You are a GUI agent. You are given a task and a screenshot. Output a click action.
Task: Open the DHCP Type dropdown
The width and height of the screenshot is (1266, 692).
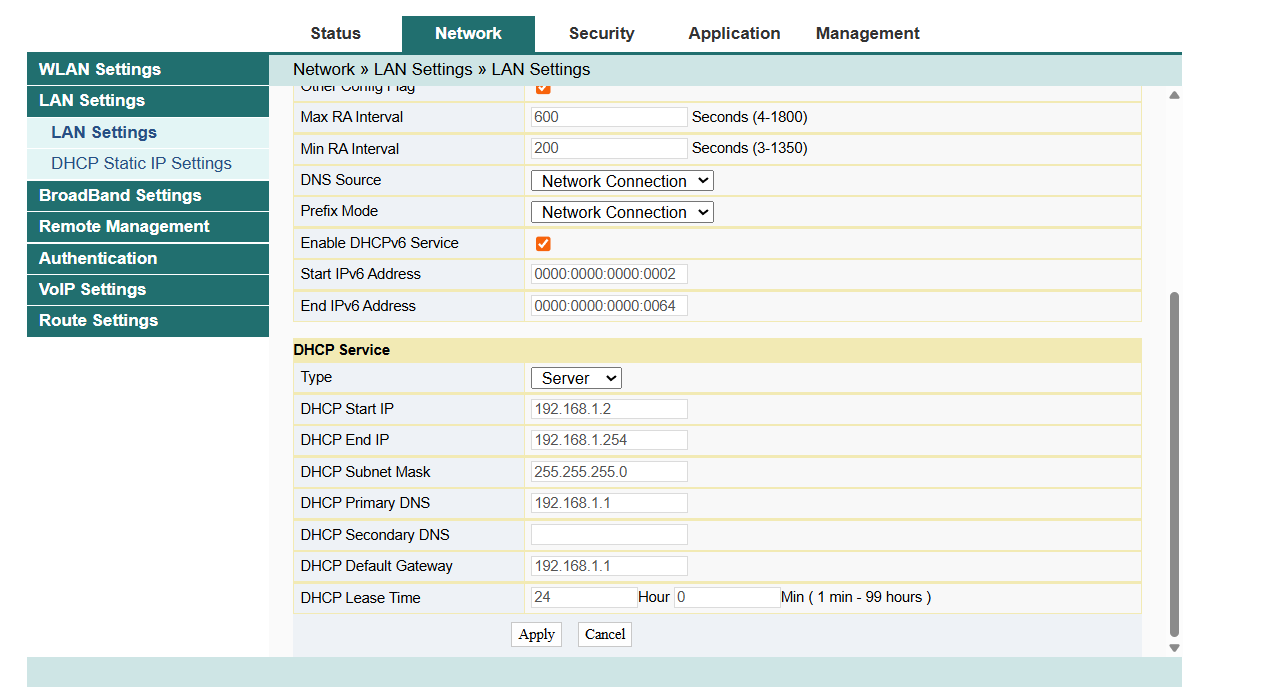coord(576,378)
